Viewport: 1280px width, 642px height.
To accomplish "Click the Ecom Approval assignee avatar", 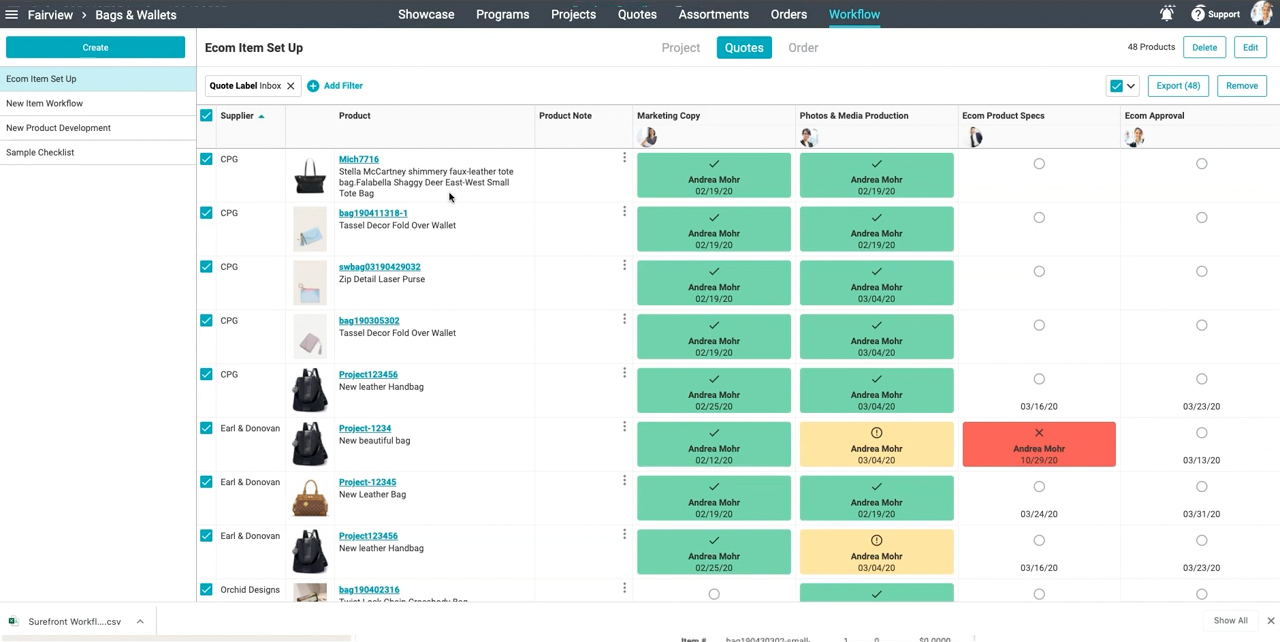I will [x=1134, y=137].
